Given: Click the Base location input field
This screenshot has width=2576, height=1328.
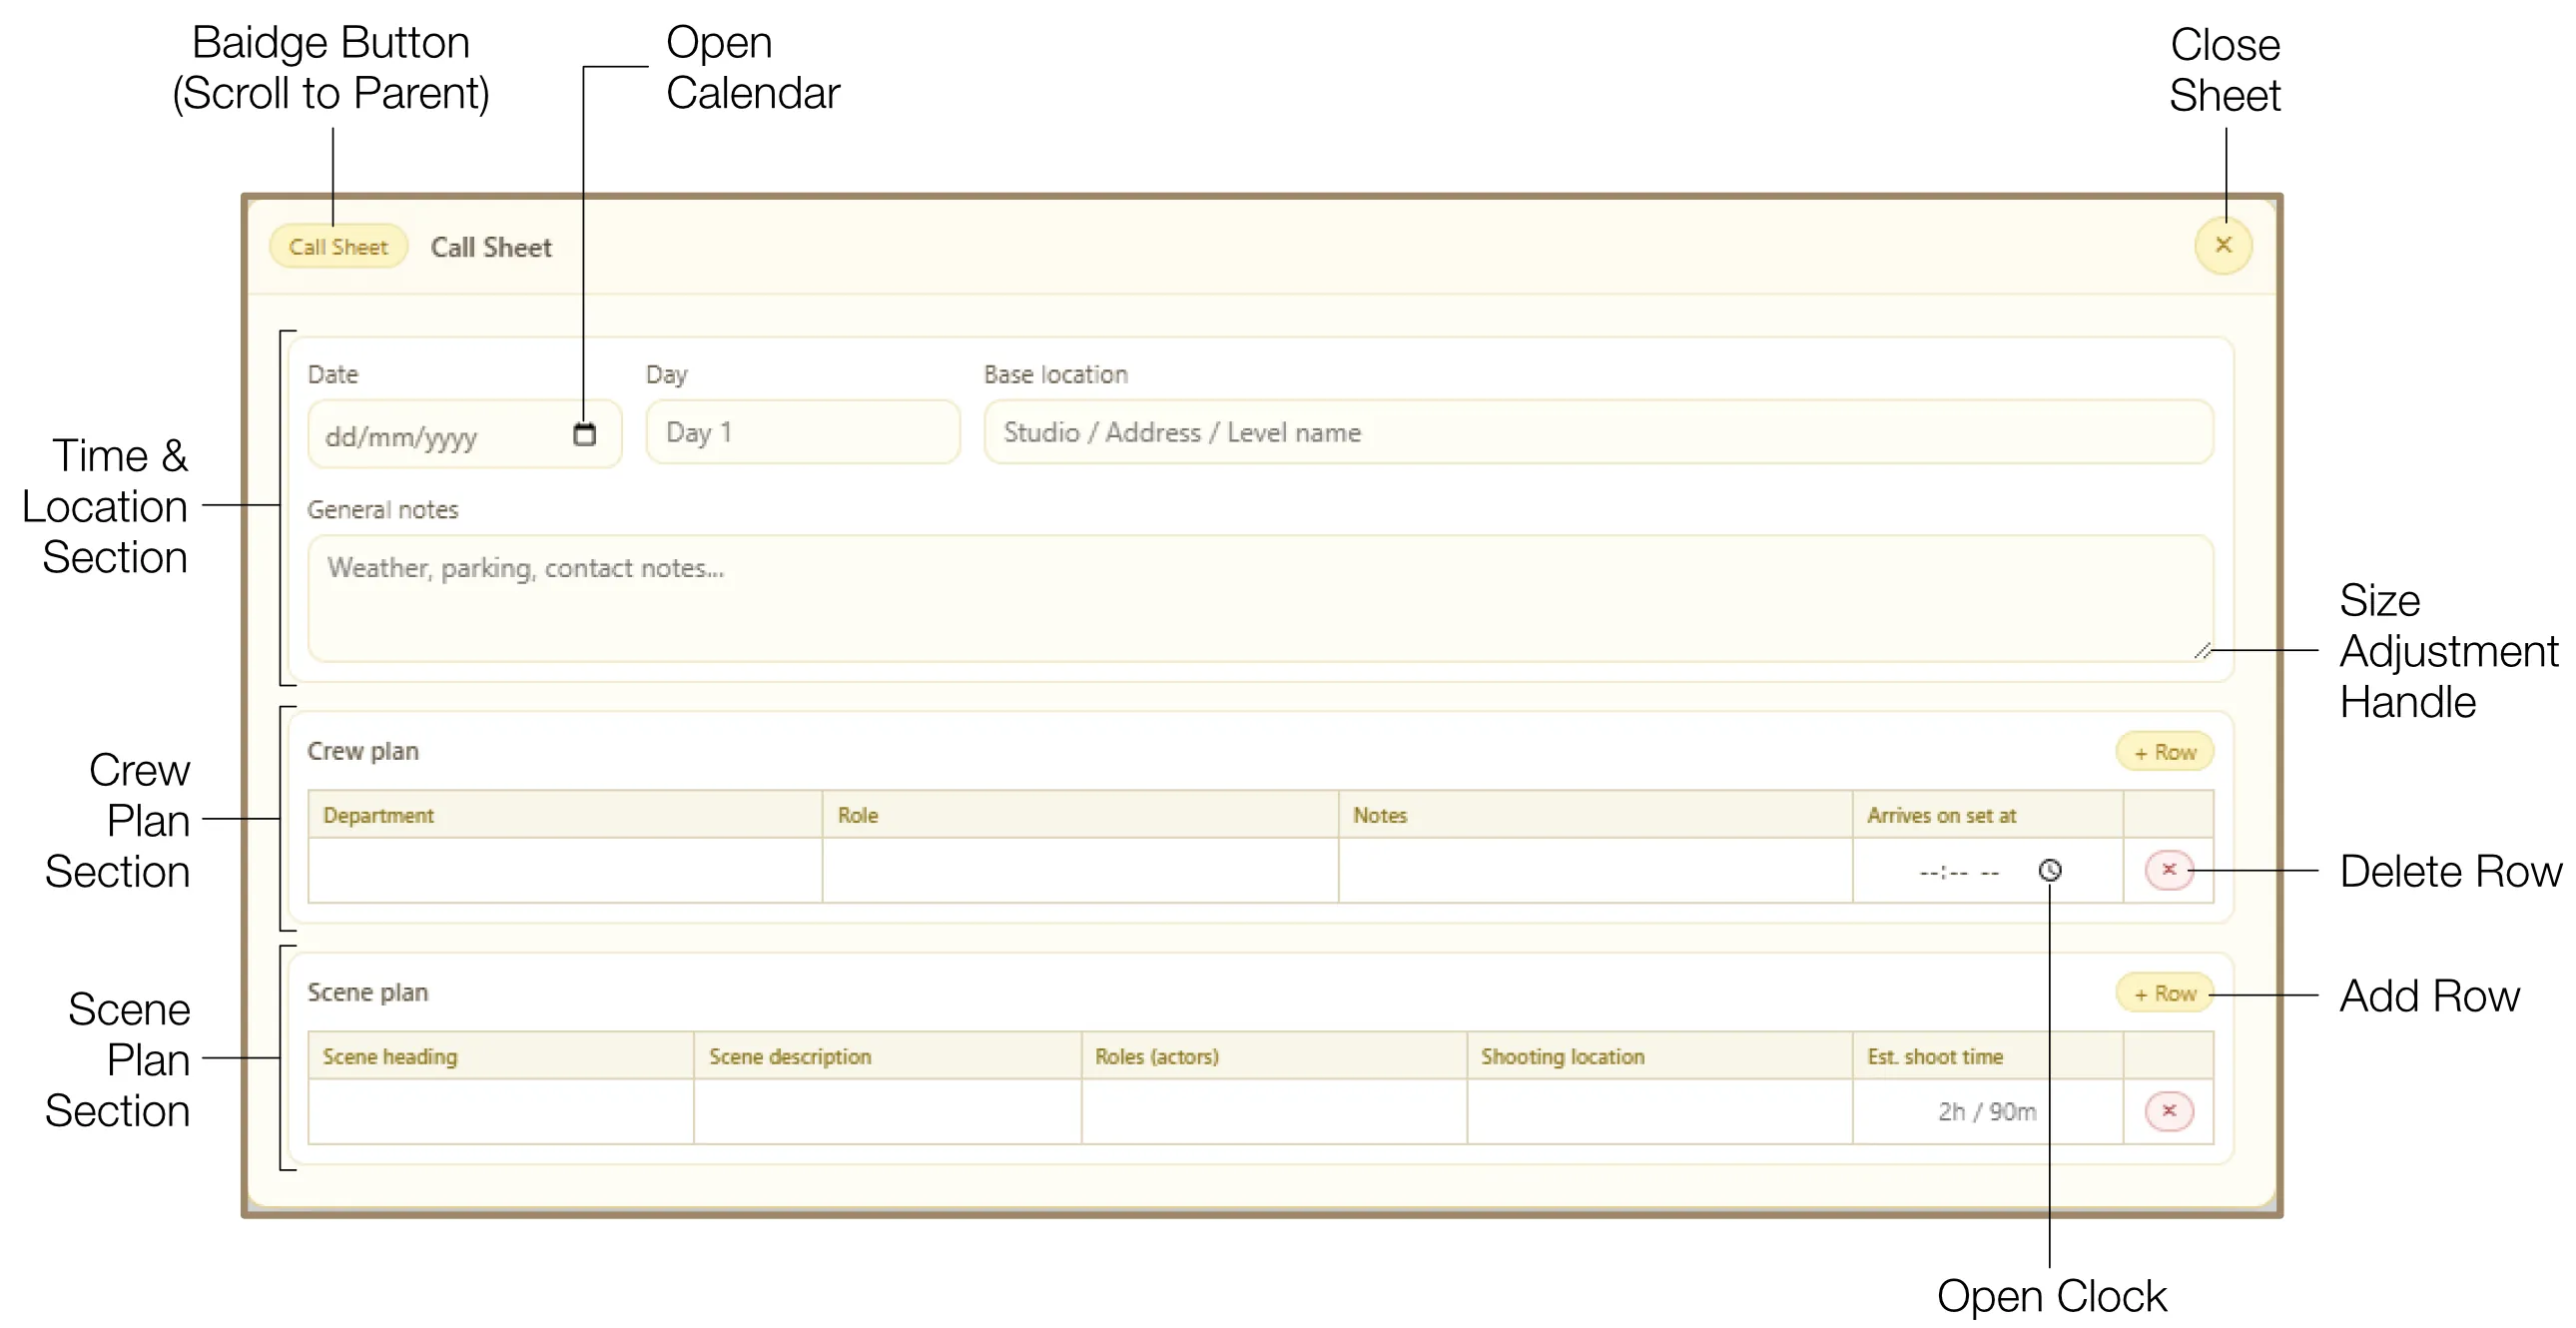Looking at the screenshot, I should [x=1598, y=432].
